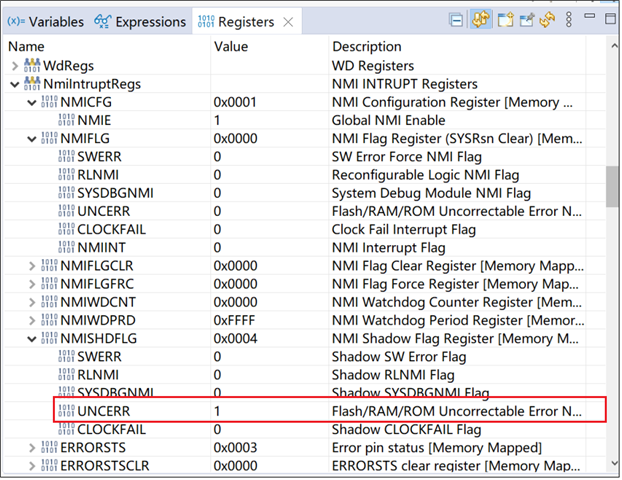Expand the NMIFLGCLR register
The height and width of the screenshot is (480, 622).
(x=32, y=266)
